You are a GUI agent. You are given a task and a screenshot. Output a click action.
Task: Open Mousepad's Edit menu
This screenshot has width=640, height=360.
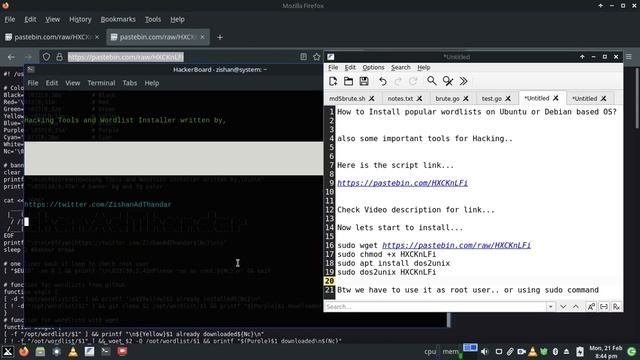[x=350, y=67]
